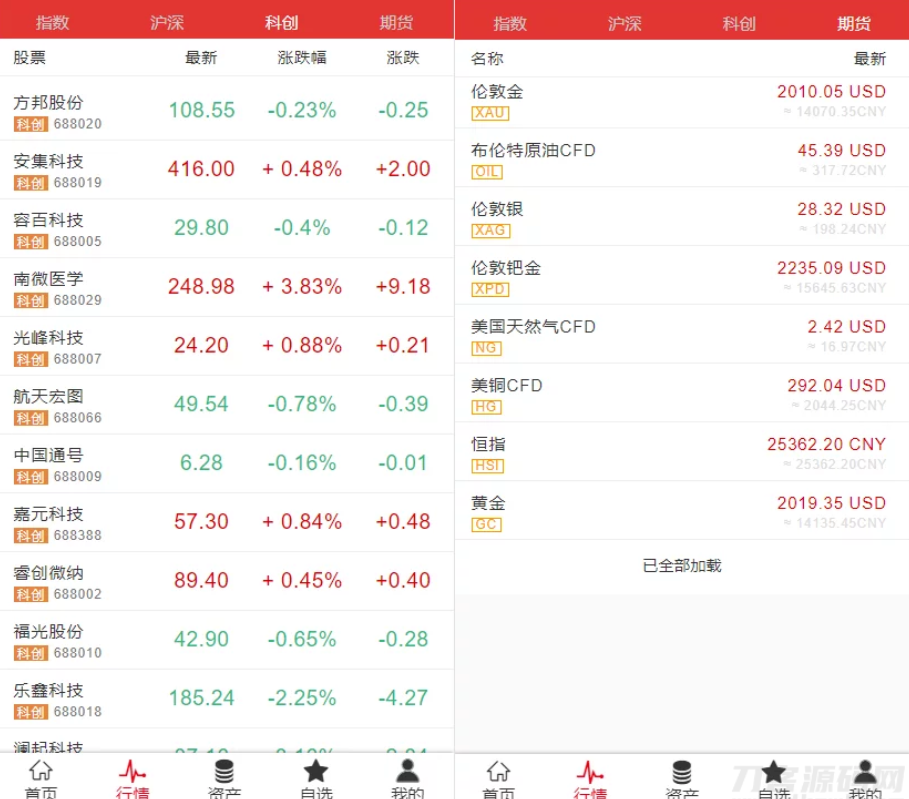The height and width of the screenshot is (799, 909).
Task: Open the assets coin-stack icon in right screen
Action: pyautogui.click(x=682, y=772)
